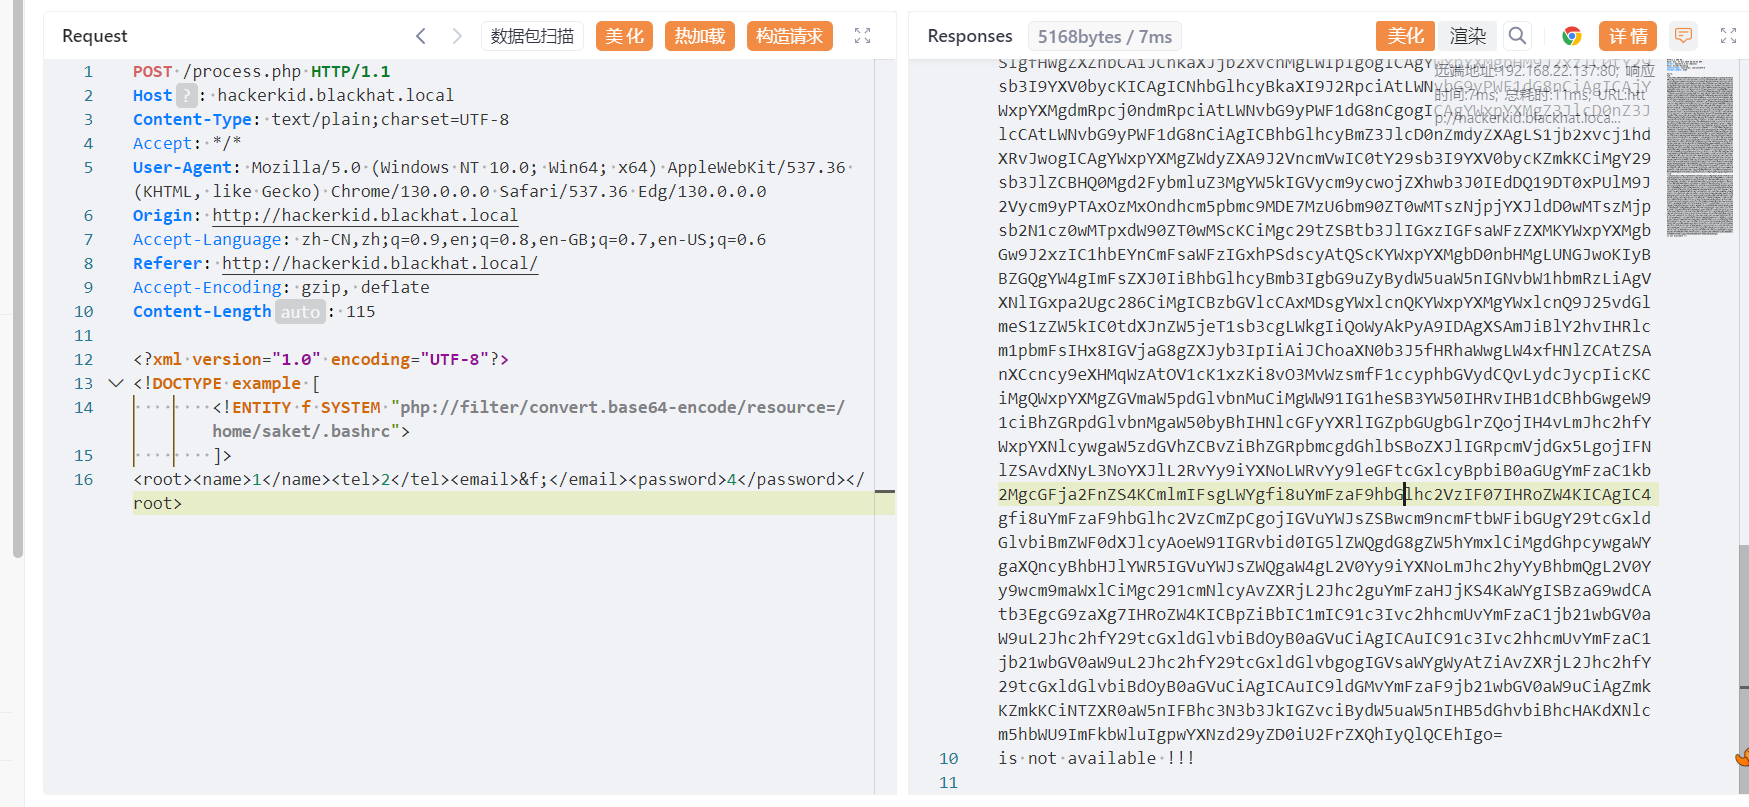
Task: Click the POST /process.php request line
Action: (x=262, y=71)
